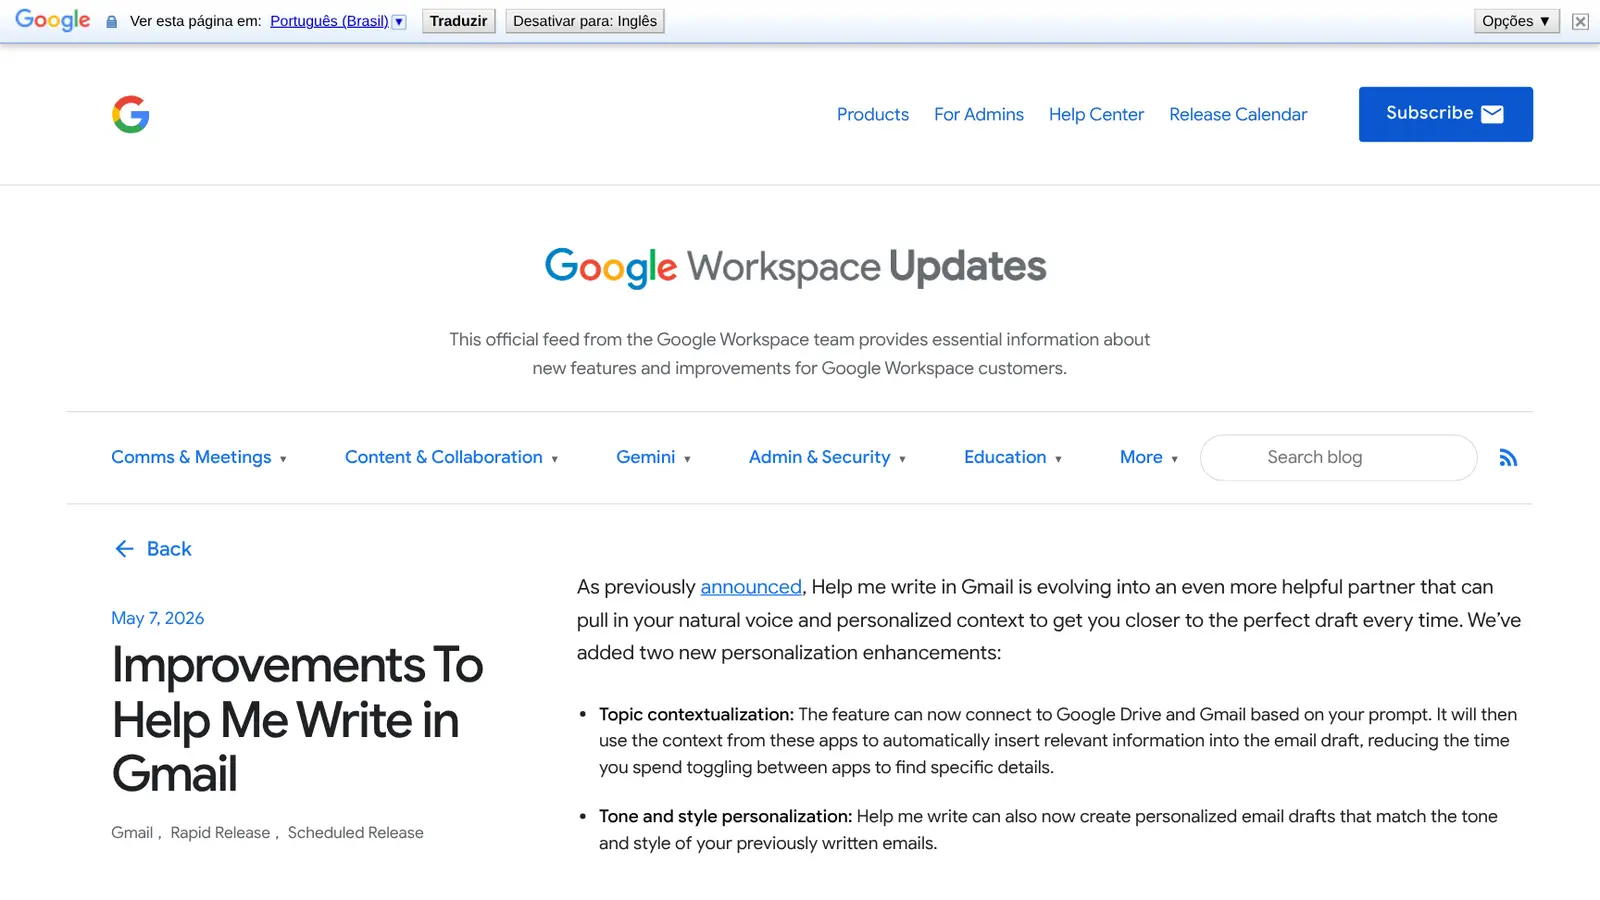Expand the Comms & Meetings menu
Viewport: 1600px width, 900px height.
click(199, 457)
